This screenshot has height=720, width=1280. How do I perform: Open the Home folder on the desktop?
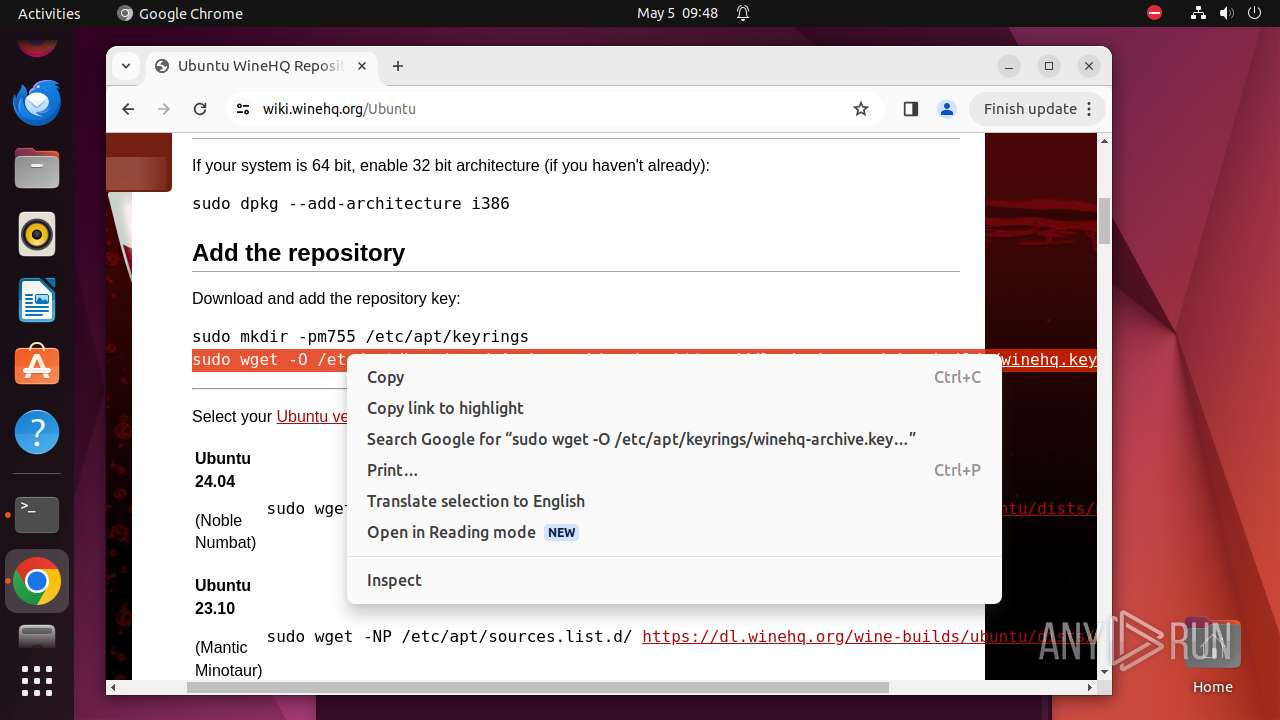click(1212, 655)
